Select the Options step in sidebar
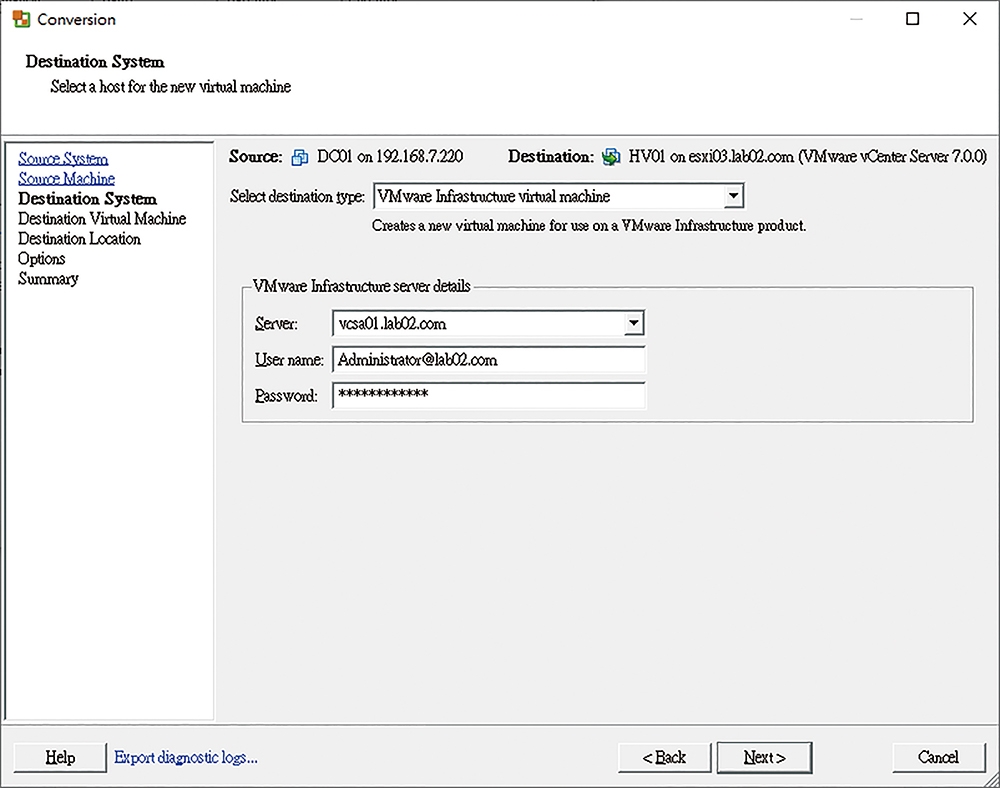Viewport: 1000px width, 788px height. click(x=41, y=259)
